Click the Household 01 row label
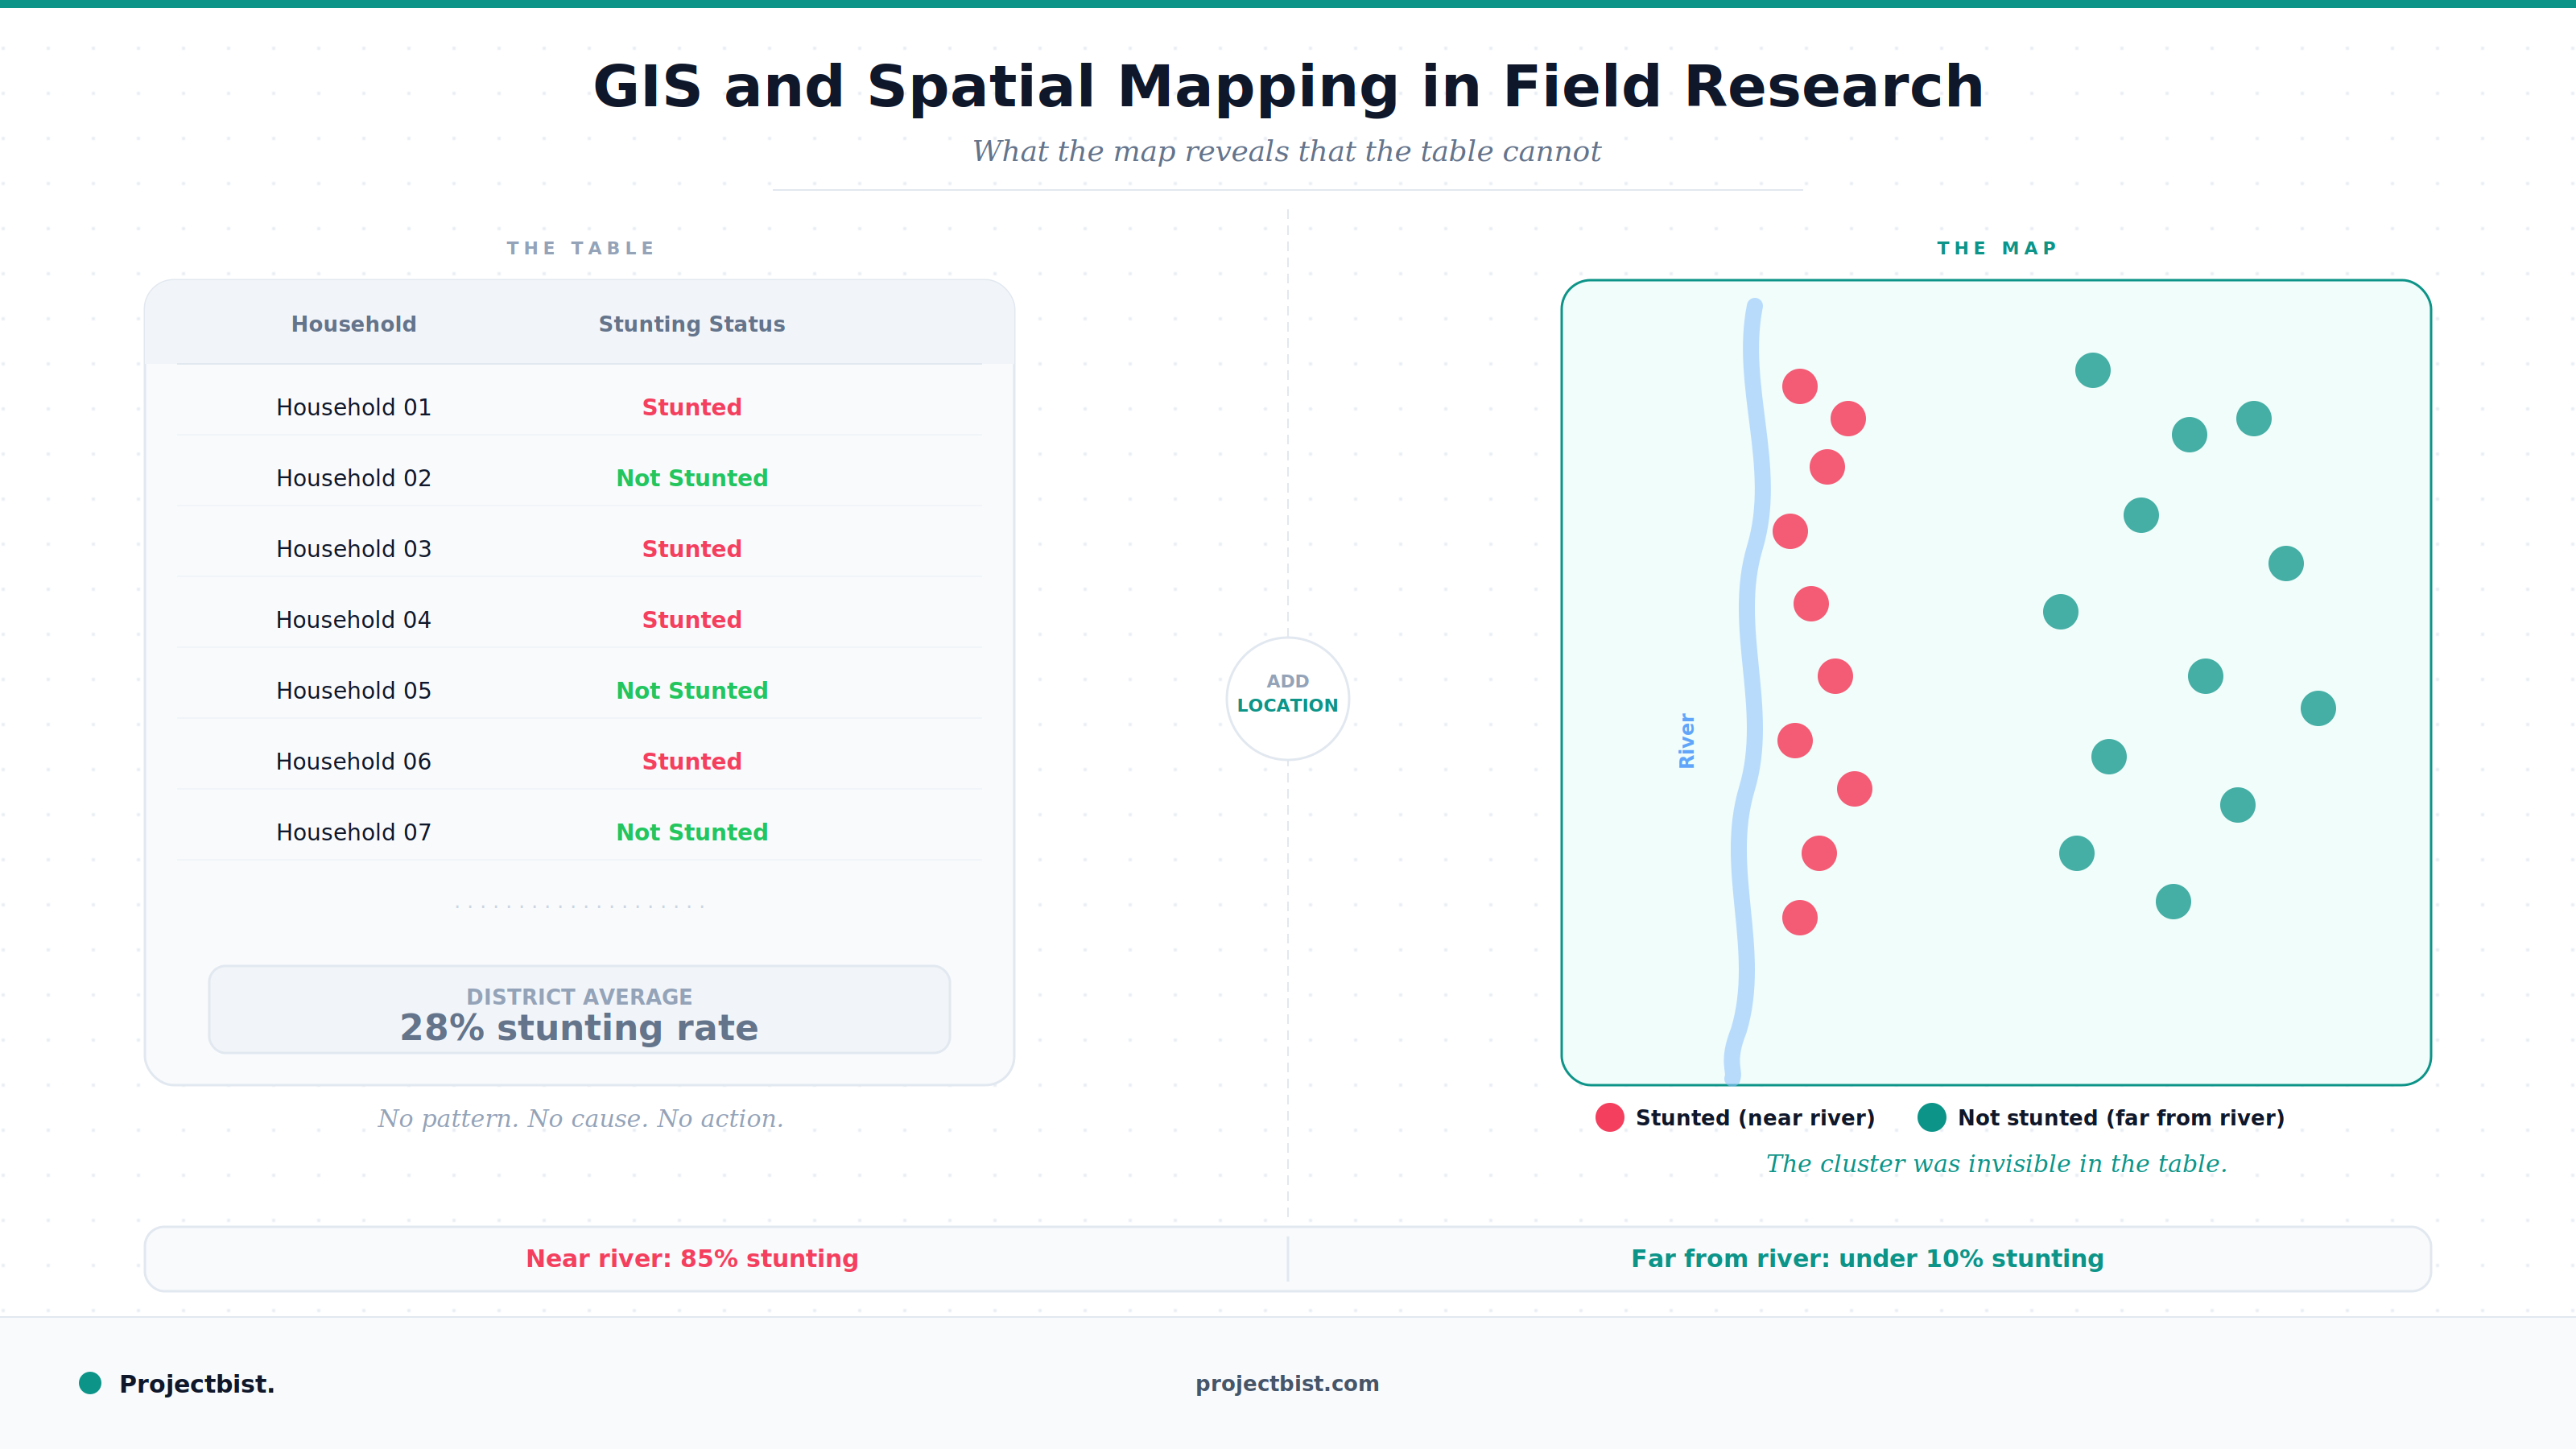The height and width of the screenshot is (1449, 2576). (x=354, y=407)
